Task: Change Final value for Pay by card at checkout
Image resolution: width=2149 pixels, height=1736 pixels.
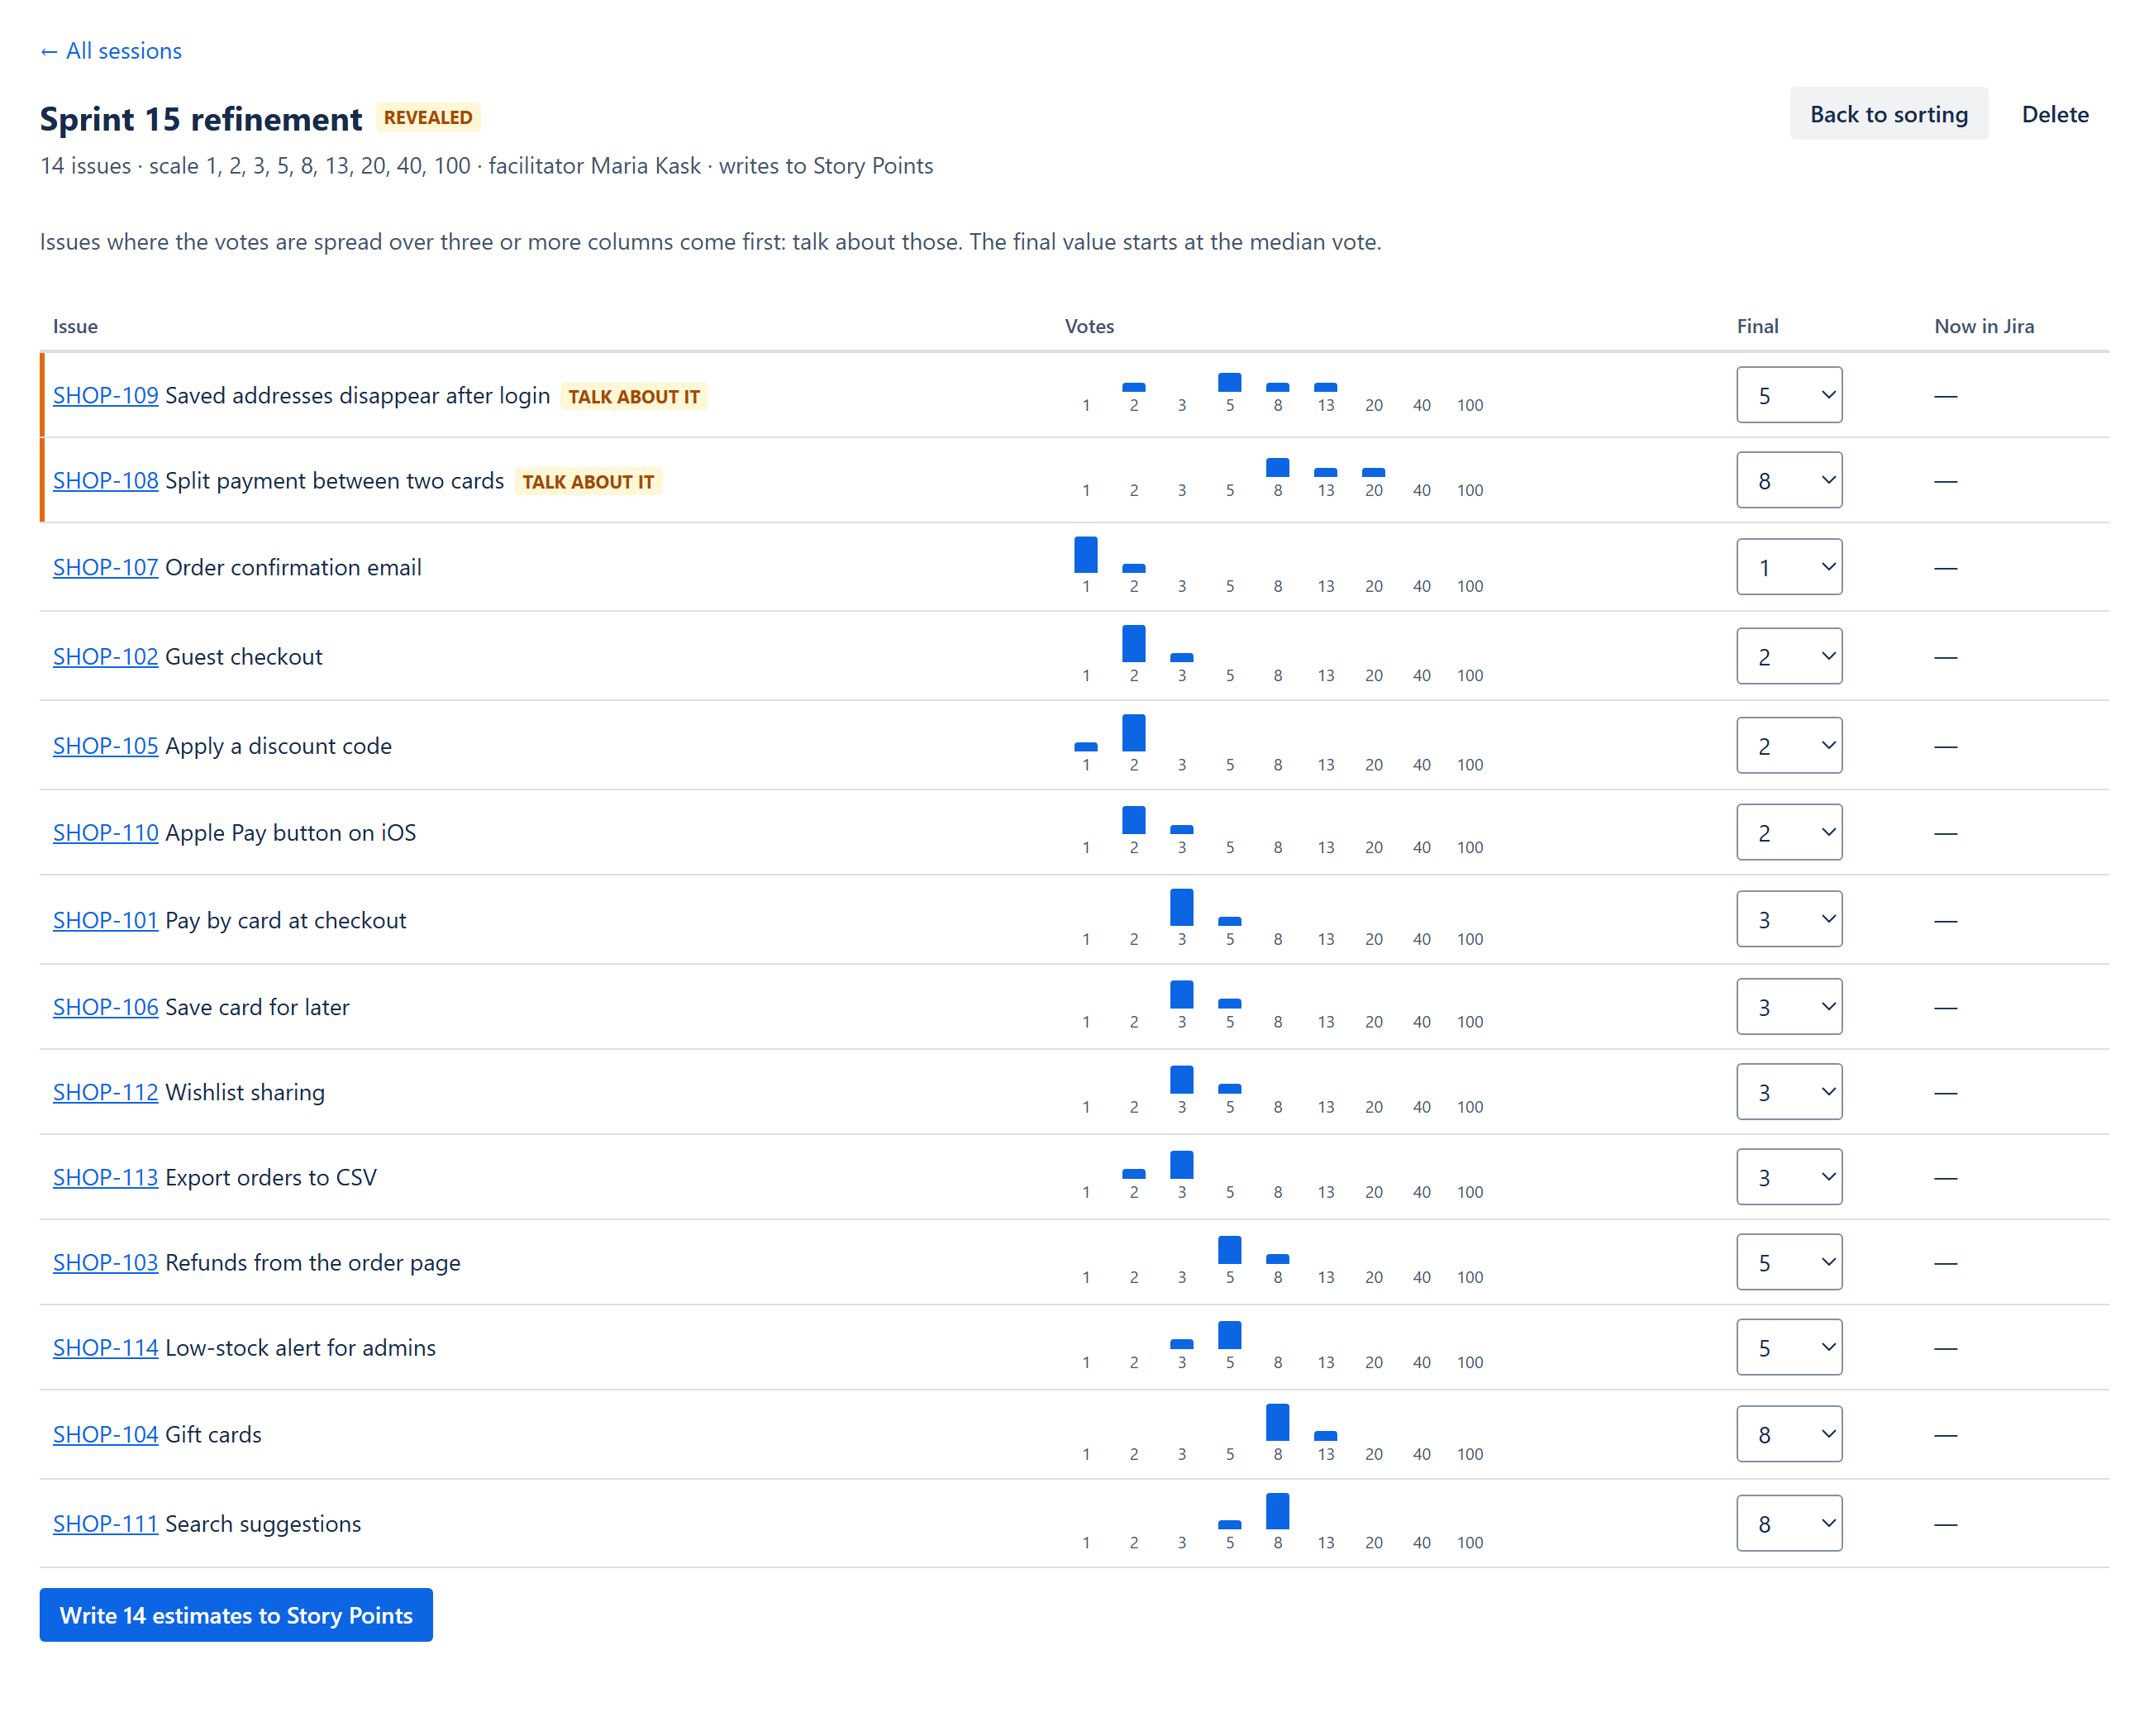Action: click(x=1789, y=919)
